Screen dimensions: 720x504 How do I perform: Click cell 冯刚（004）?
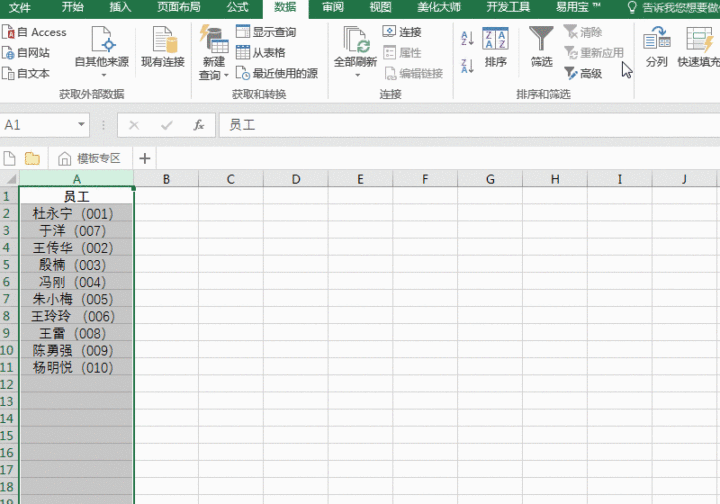(77, 282)
